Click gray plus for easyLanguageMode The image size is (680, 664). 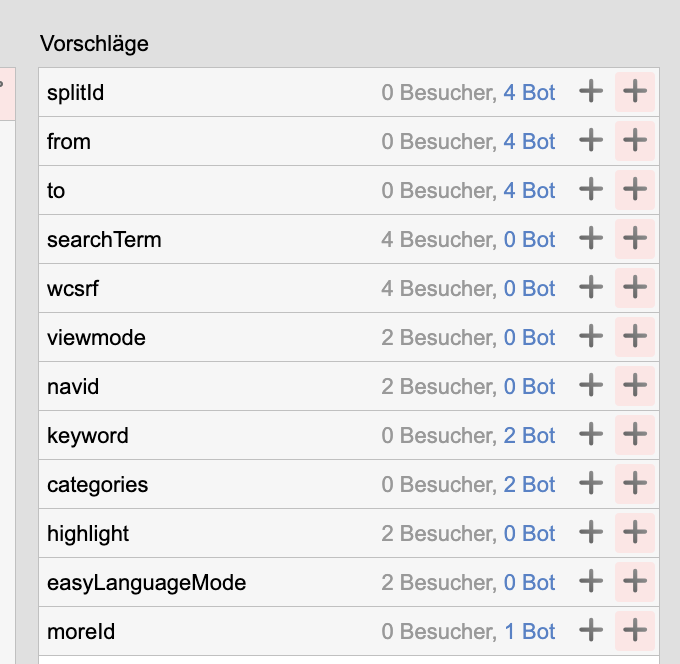(591, 582)
